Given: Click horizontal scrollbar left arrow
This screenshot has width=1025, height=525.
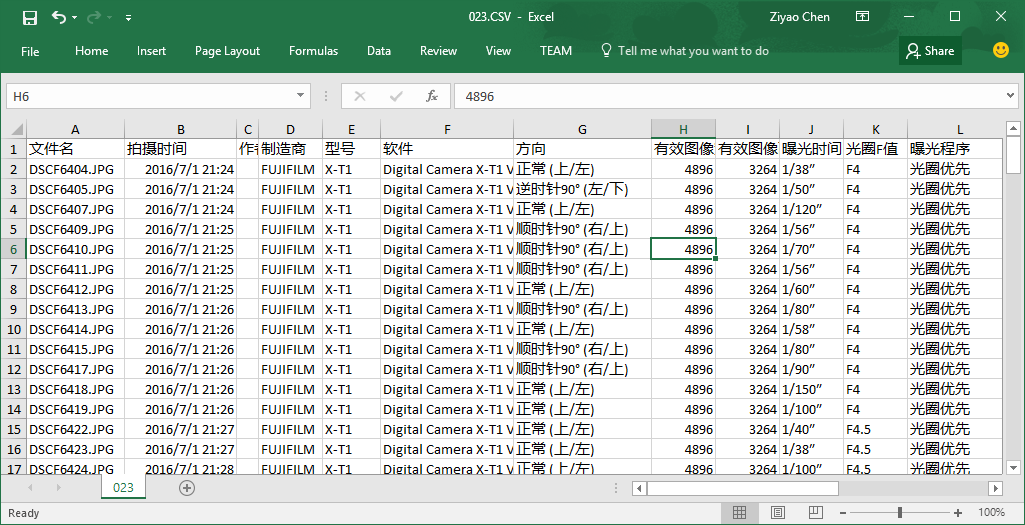Looking at the screenshot, I should (640, 488).
